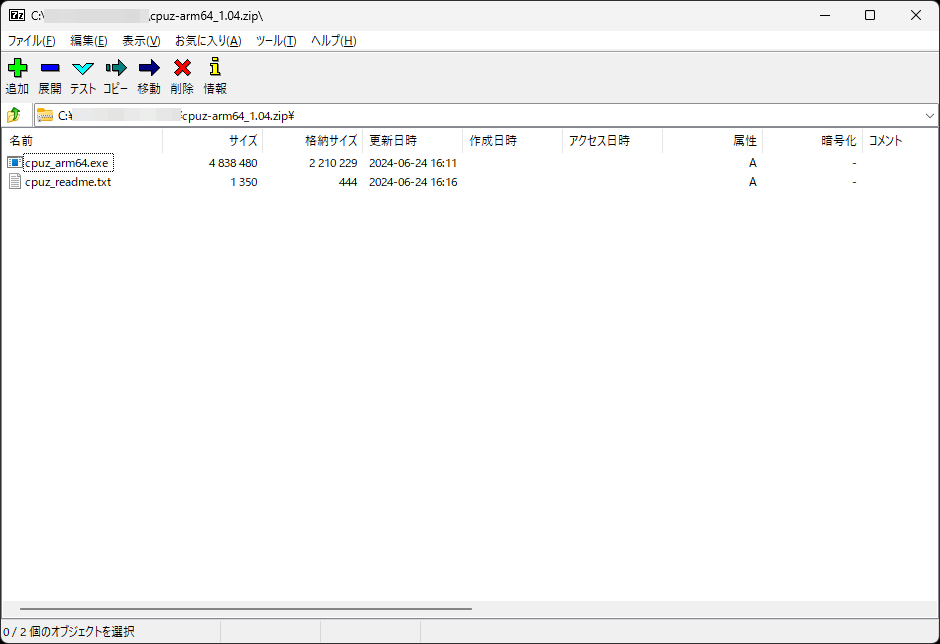The width and height of the screenshot is (940, 644).
Task: Open the address bar history dropdown
Action: tap(930, 115)
